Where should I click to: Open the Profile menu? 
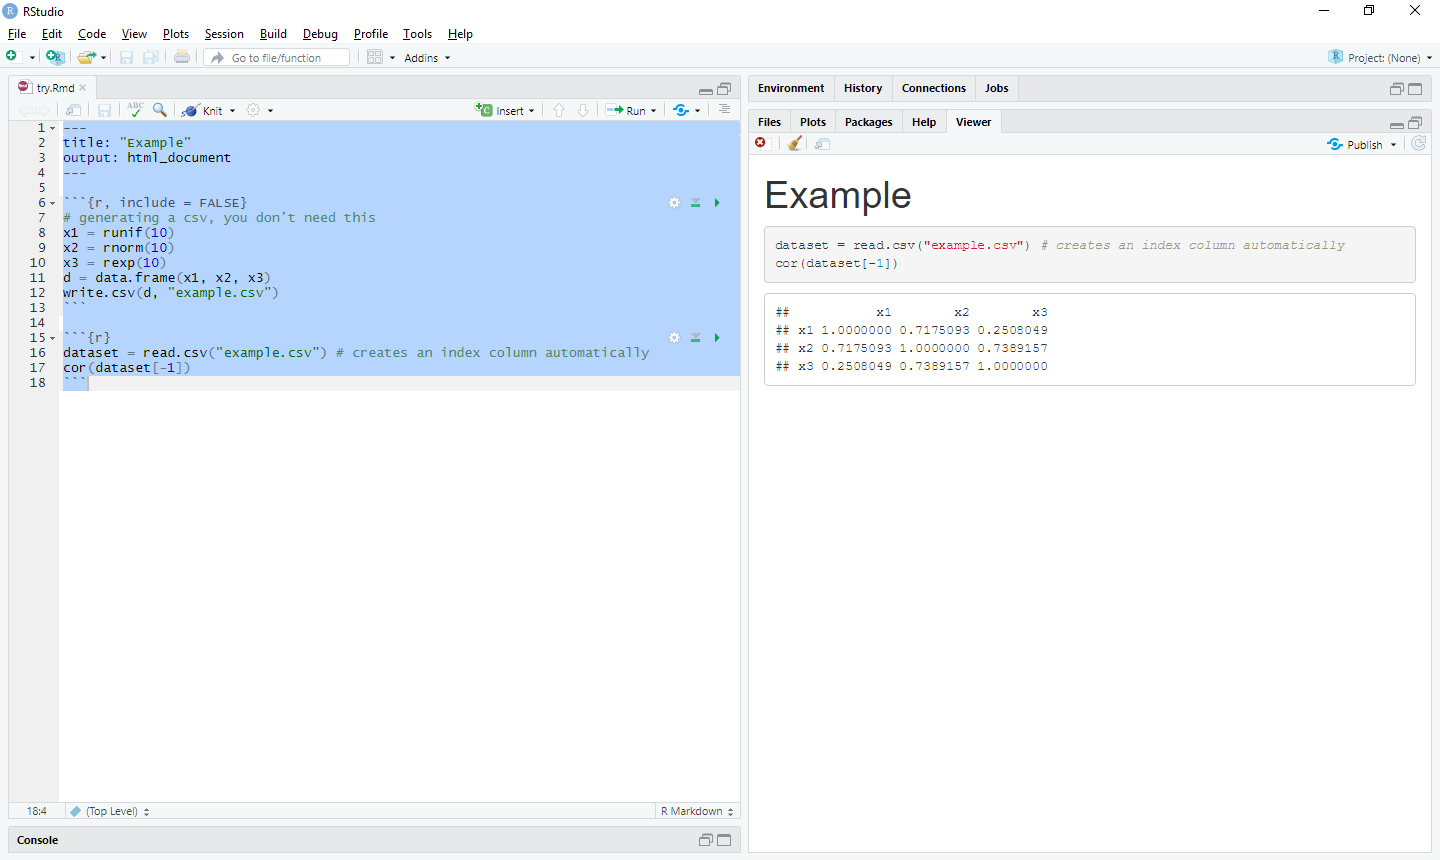(371, 34)
